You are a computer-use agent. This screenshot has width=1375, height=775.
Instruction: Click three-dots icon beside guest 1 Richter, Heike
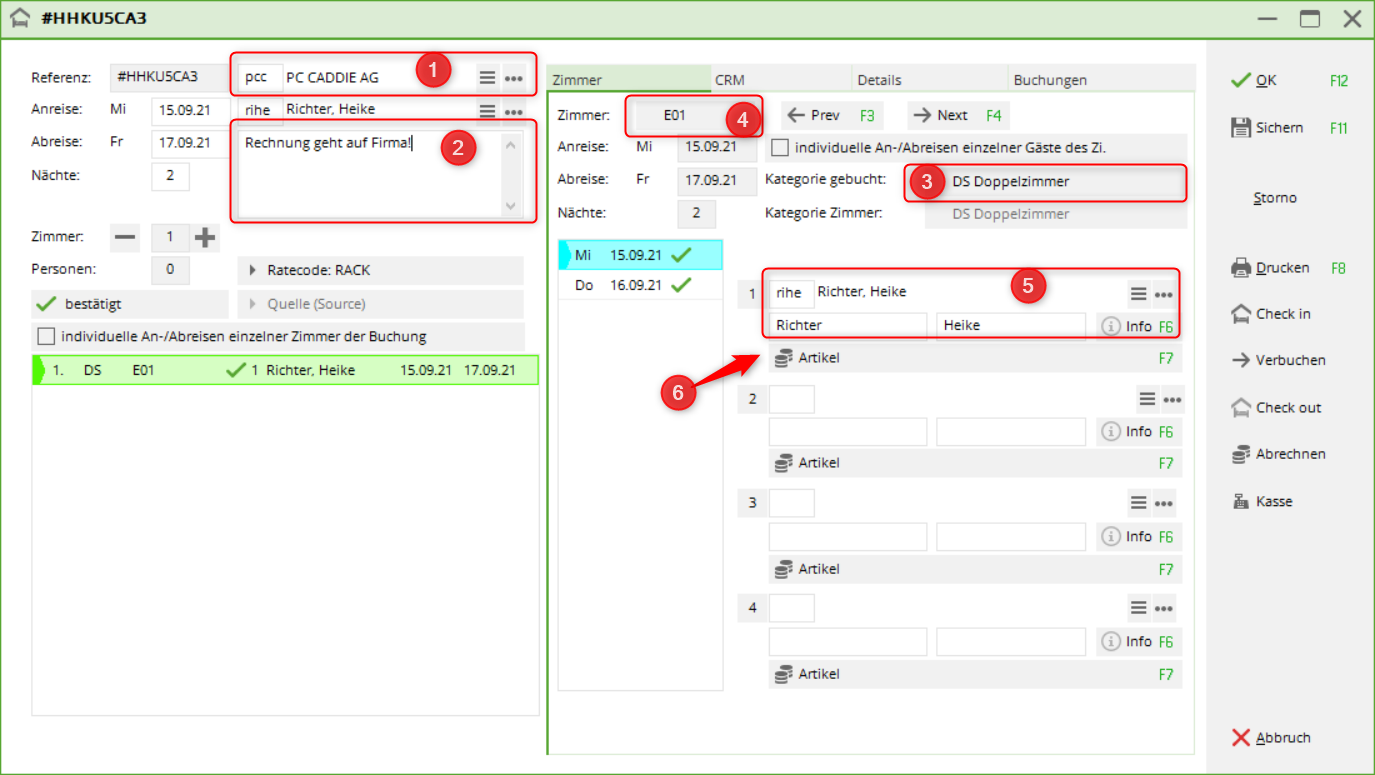pos(1163,294)
